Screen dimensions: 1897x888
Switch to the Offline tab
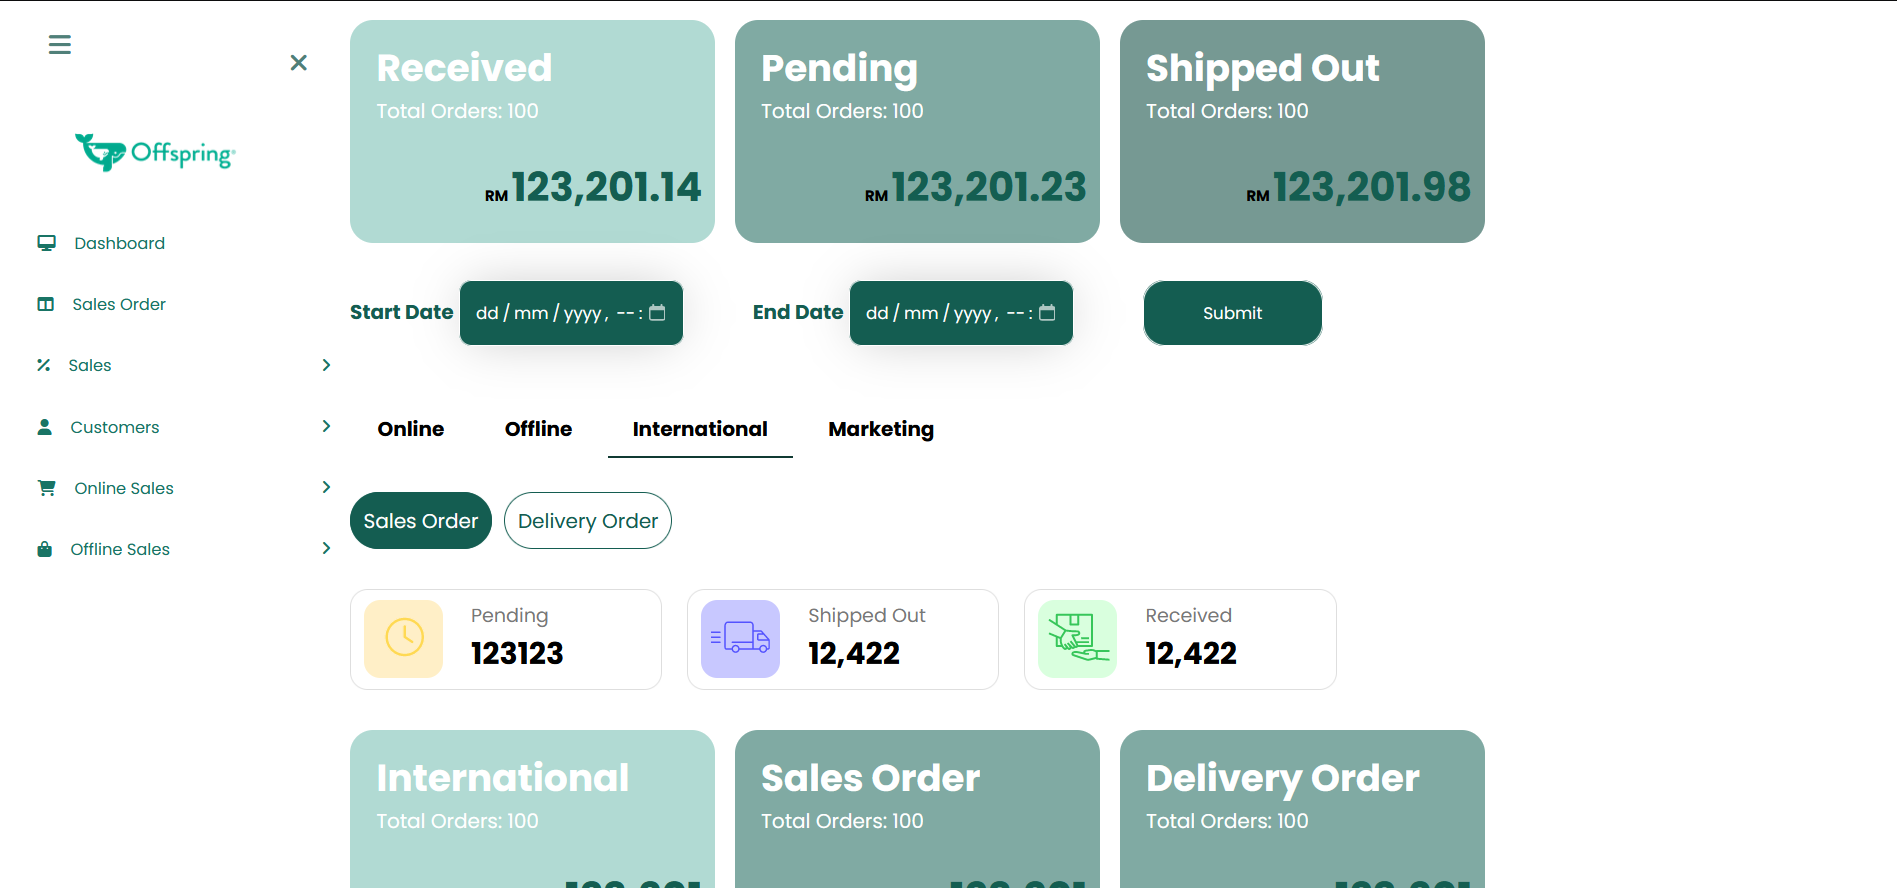pyautogui.click(x=538, y=429)
